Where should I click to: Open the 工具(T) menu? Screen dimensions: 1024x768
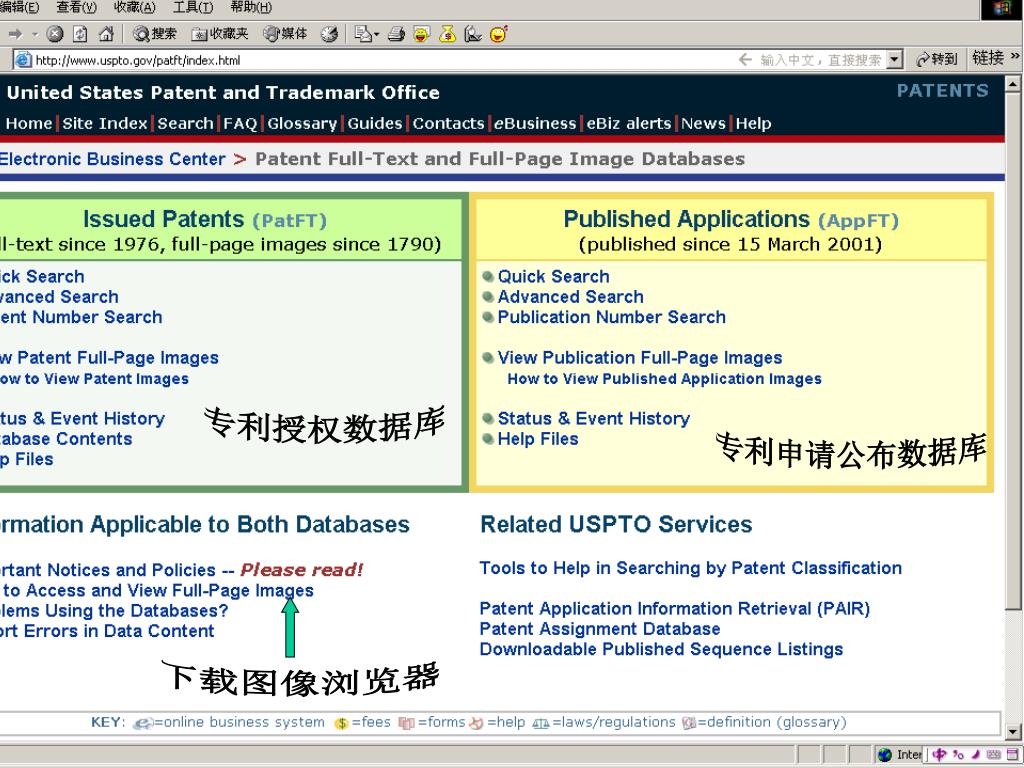coord(193,7)
